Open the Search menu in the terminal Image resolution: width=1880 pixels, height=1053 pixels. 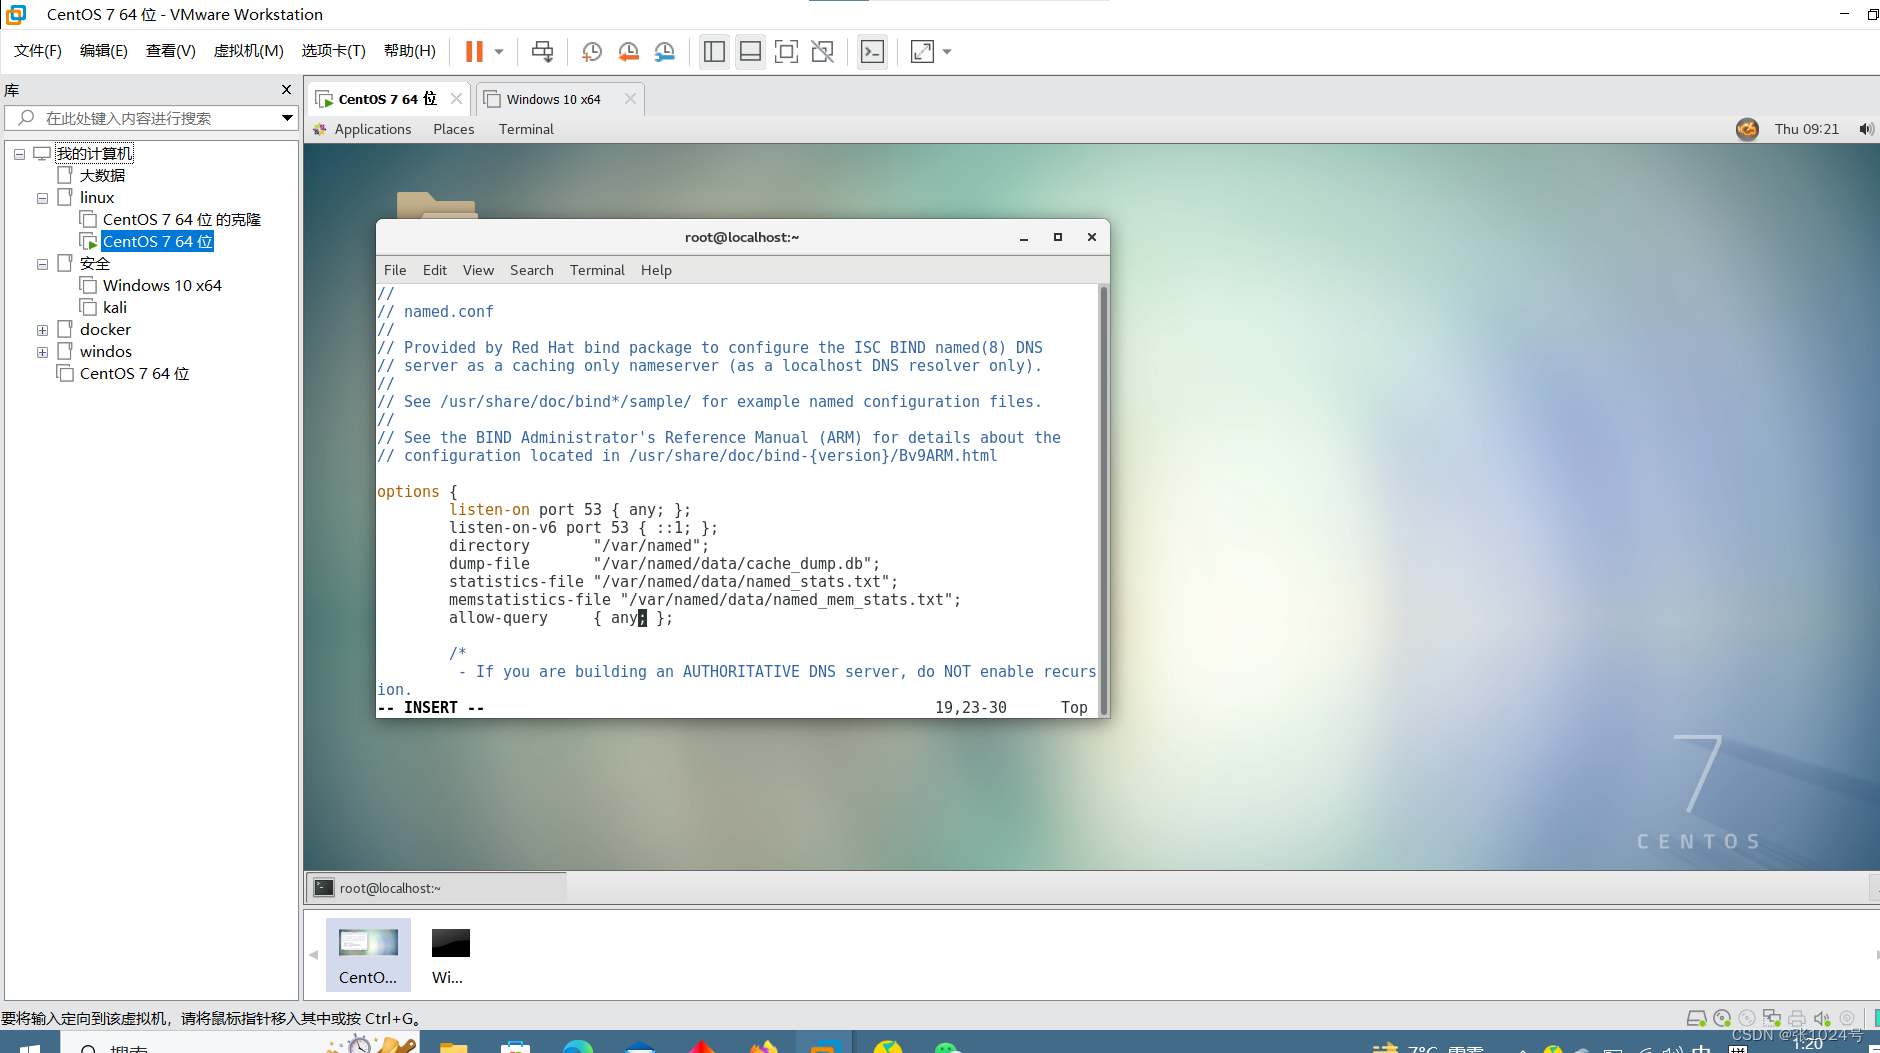(x=531, y=269)
